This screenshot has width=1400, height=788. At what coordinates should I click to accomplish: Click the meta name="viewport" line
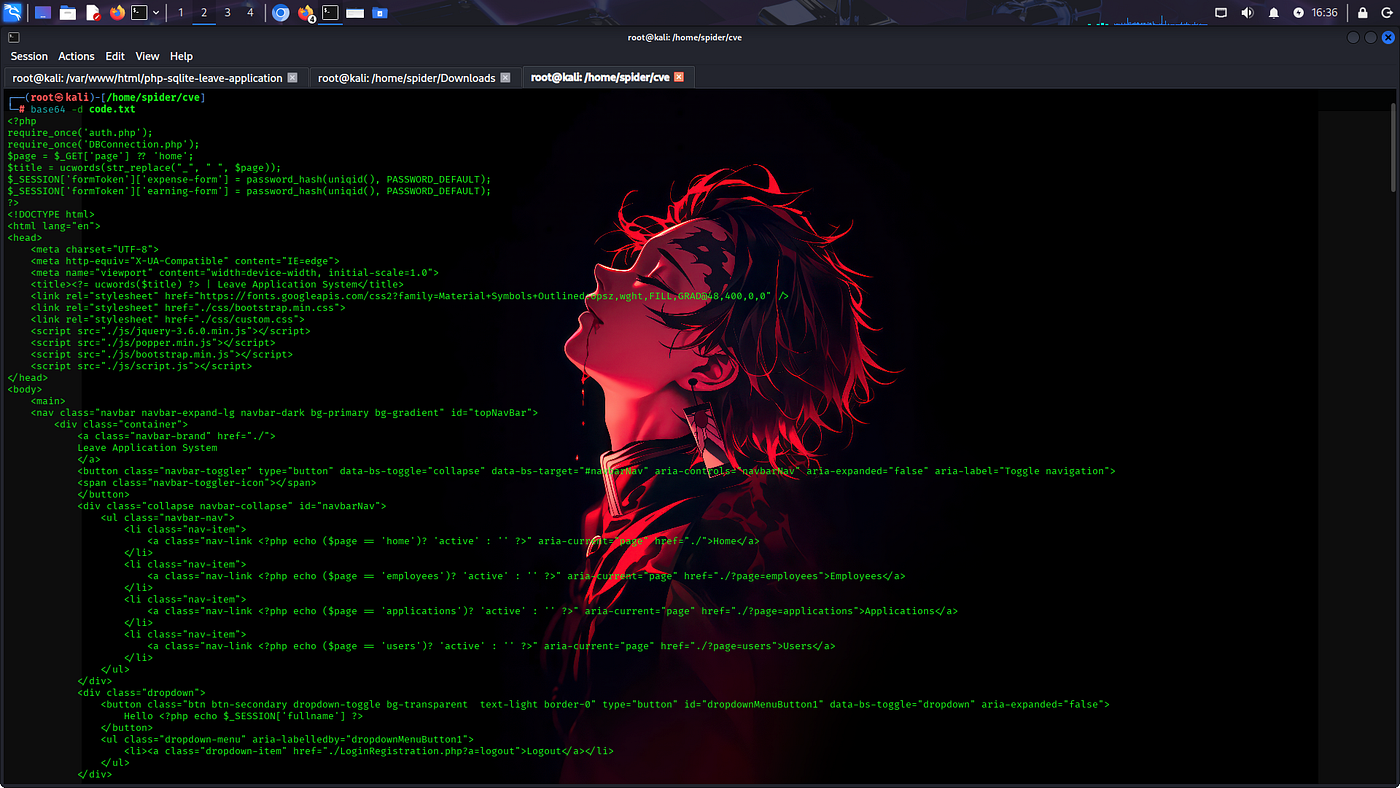(x=235, y=272)
